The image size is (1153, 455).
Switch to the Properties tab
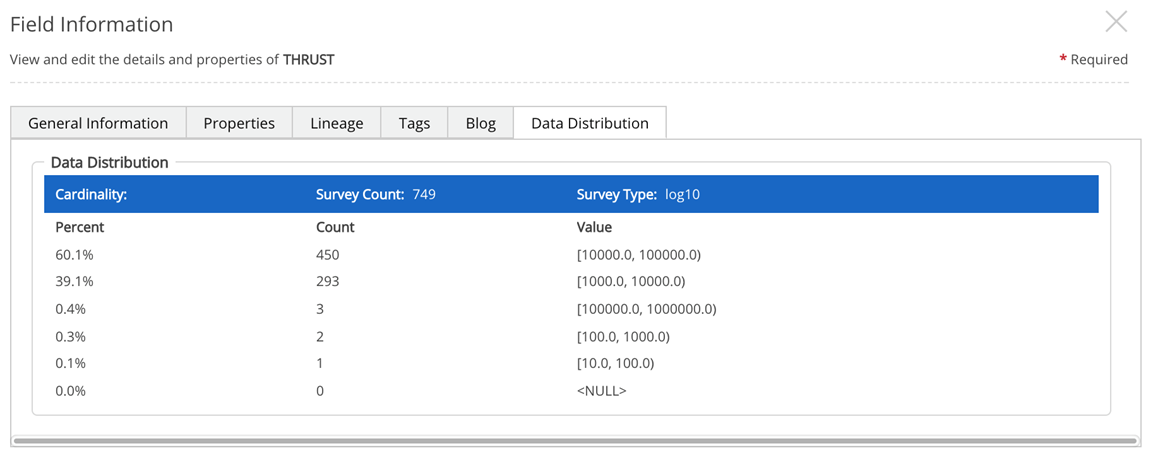[239, 123]
